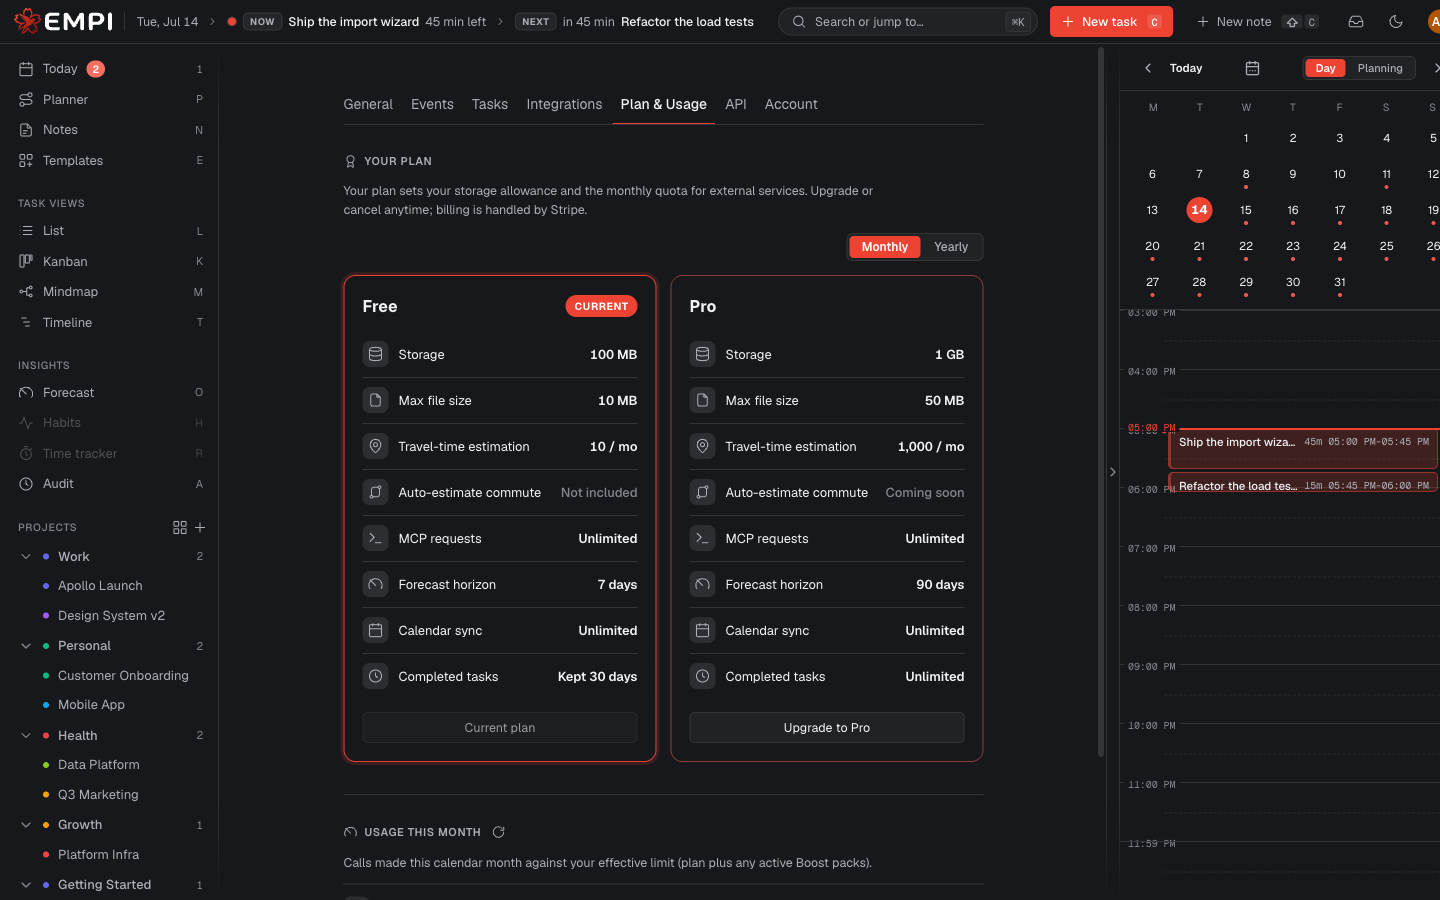Open the Customer Onboarding project
The height and width of the screenshot is (900, 1440).
123,676
